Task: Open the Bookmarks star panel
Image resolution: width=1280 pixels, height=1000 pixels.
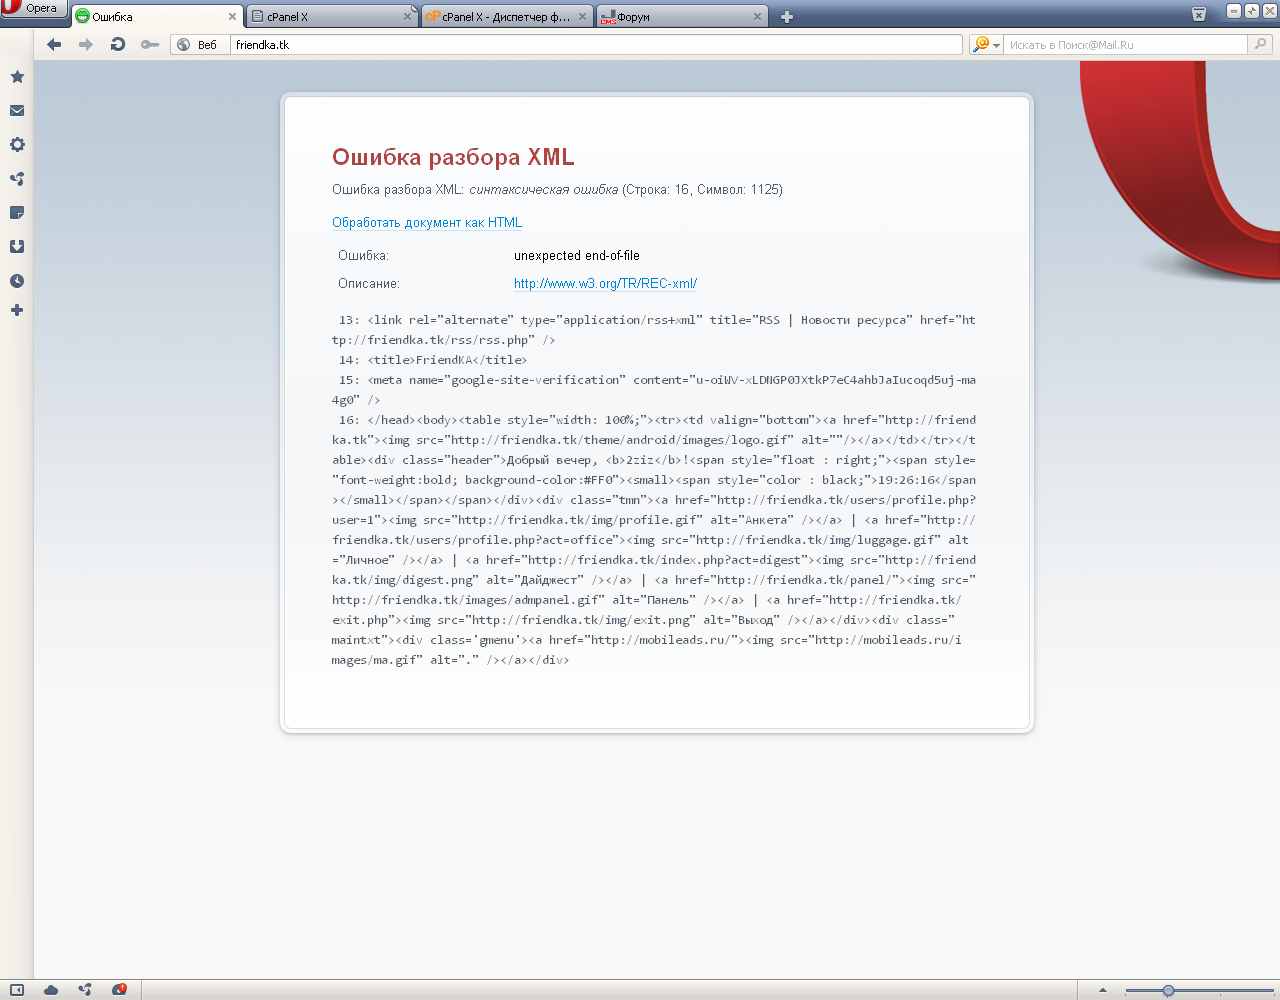Action: click(17, 77)
